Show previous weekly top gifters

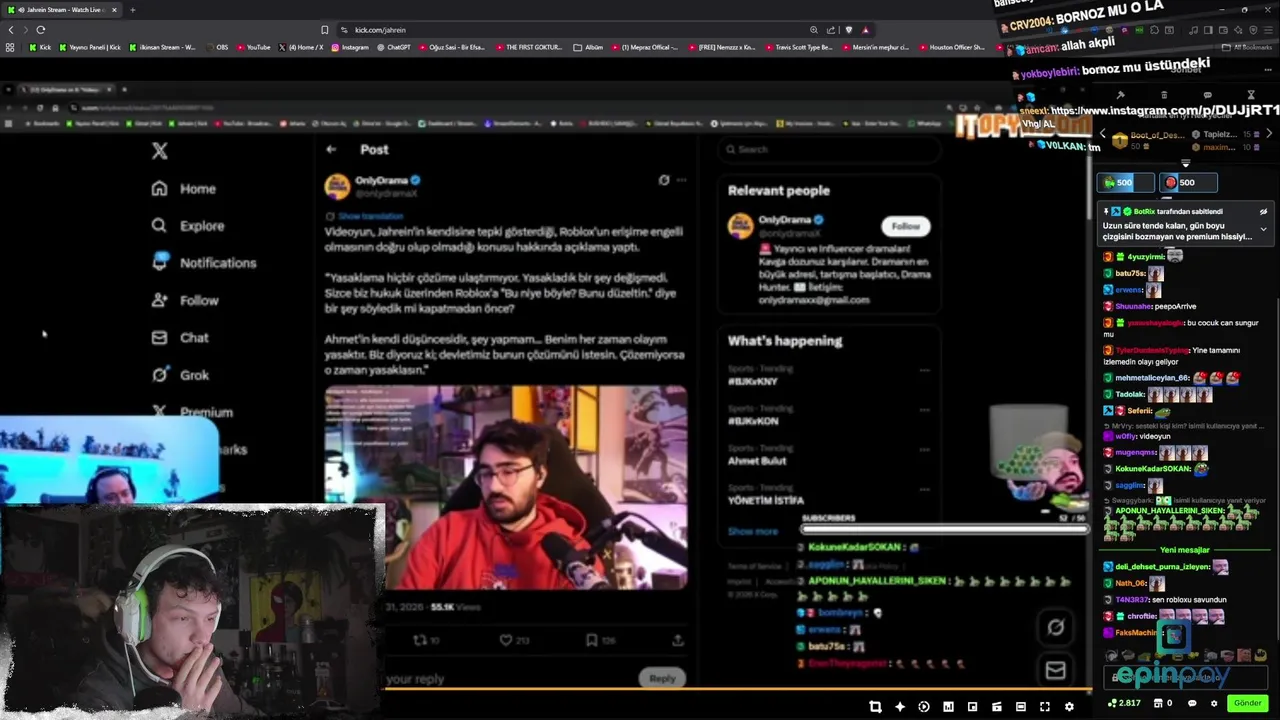1103,134
